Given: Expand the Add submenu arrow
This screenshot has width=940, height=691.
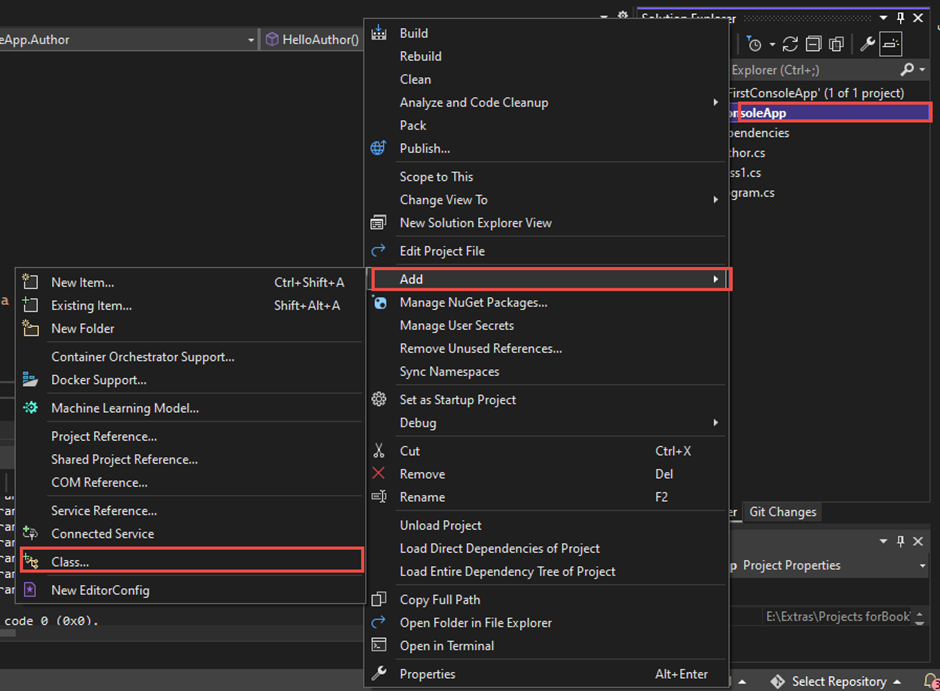Looking at the screenshot, I should [716, 279].
